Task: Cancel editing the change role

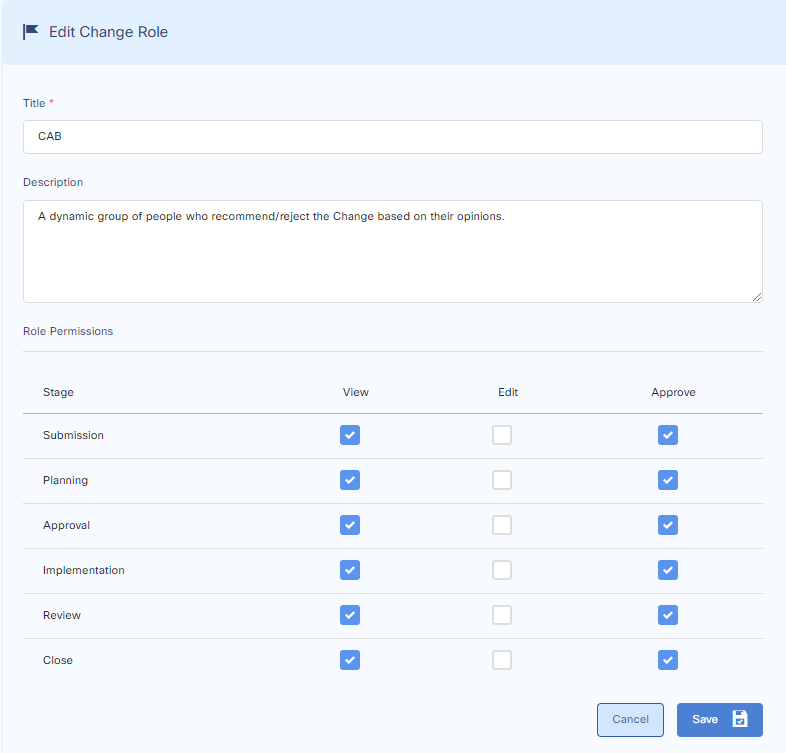Action: coord(630,719)
